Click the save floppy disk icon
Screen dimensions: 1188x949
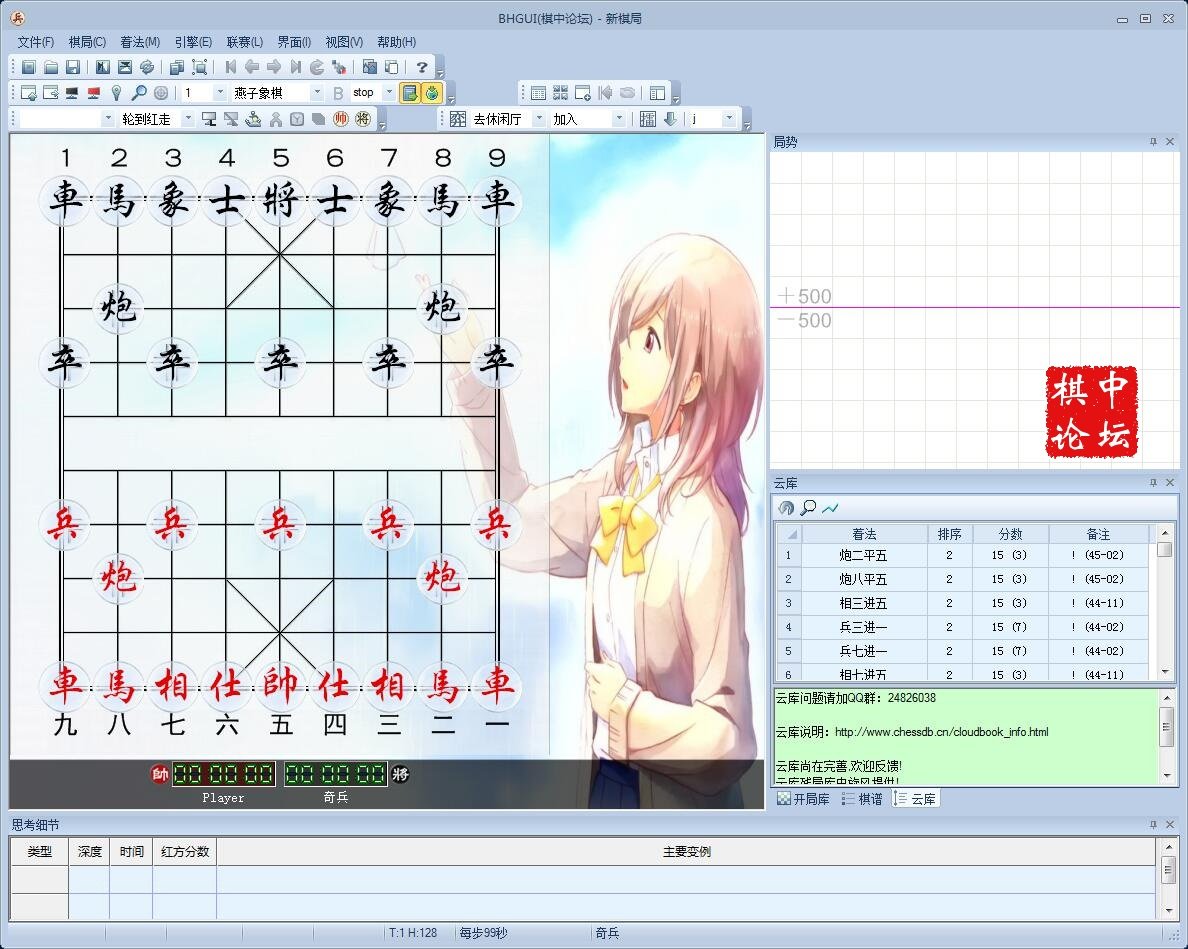pyautogui.click(x=73, y=67)
